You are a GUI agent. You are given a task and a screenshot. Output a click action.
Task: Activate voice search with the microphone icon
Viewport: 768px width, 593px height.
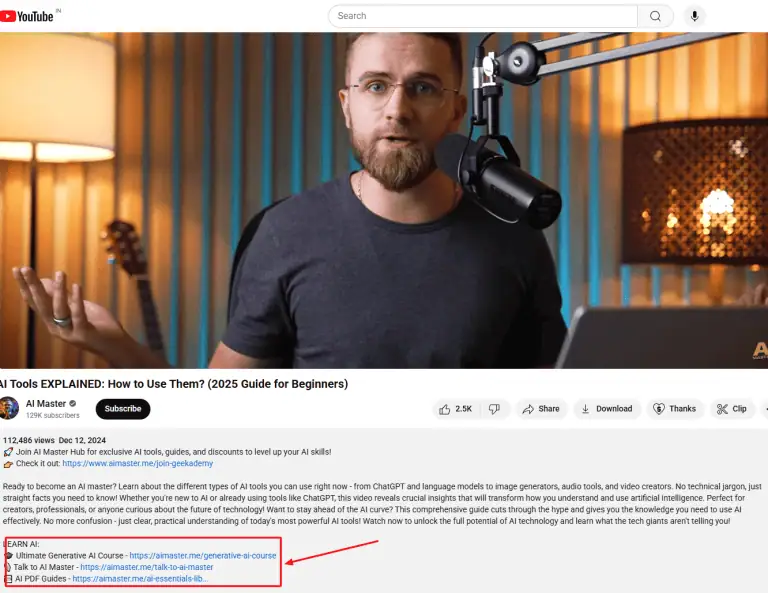click(694, 16)
